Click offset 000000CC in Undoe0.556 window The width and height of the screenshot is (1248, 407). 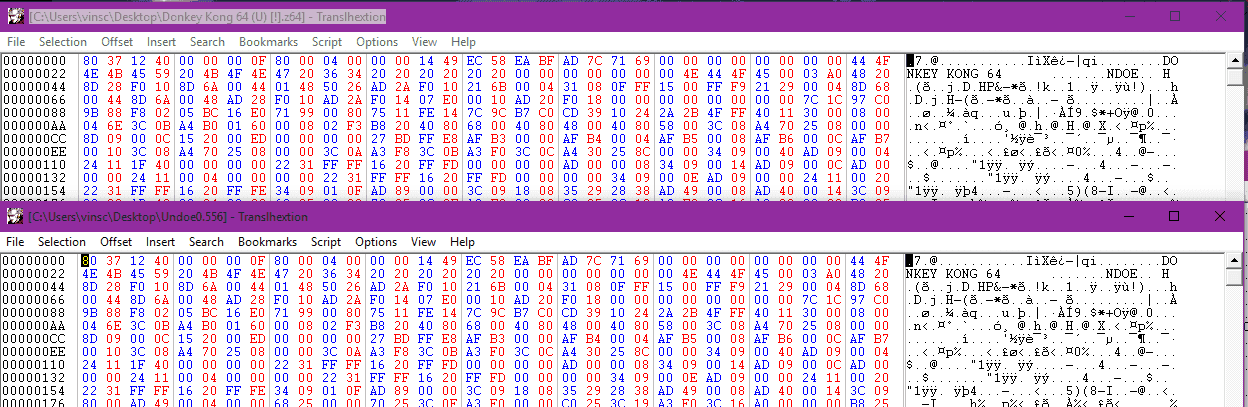click(x=33, y=338)
